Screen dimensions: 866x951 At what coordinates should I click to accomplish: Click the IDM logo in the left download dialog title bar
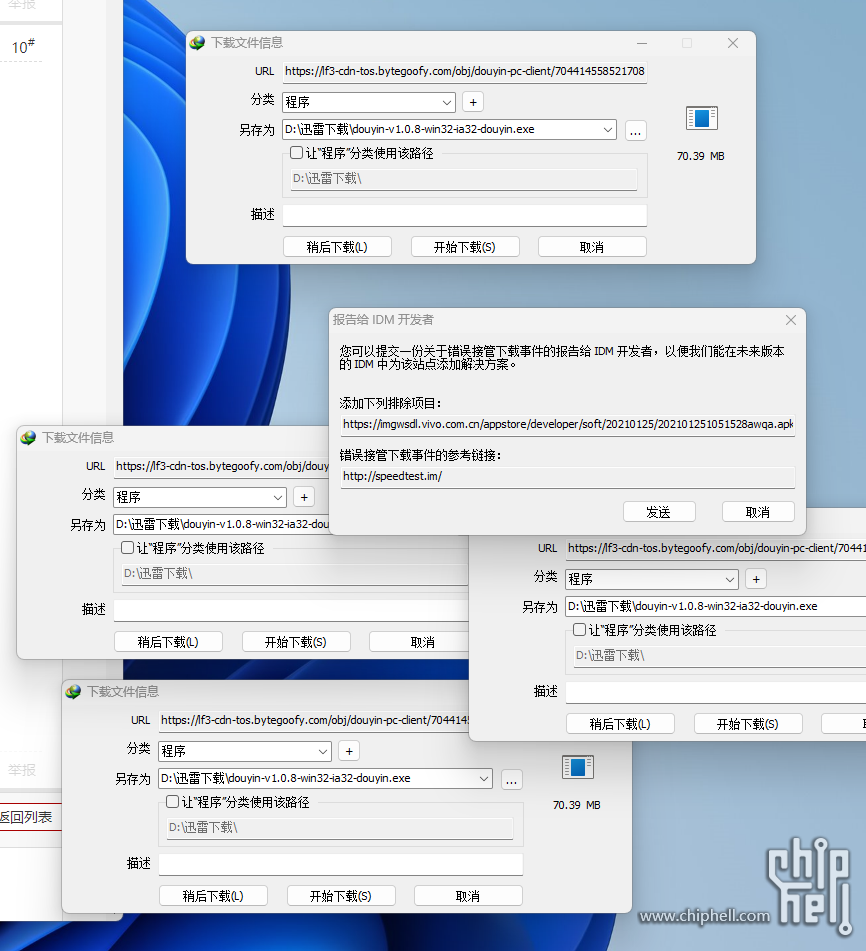28,438
